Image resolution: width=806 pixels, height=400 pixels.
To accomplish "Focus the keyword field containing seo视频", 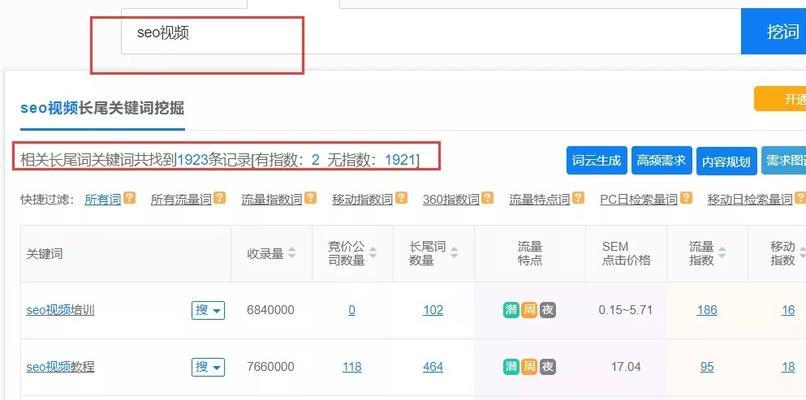I will [x=431, y=31].
